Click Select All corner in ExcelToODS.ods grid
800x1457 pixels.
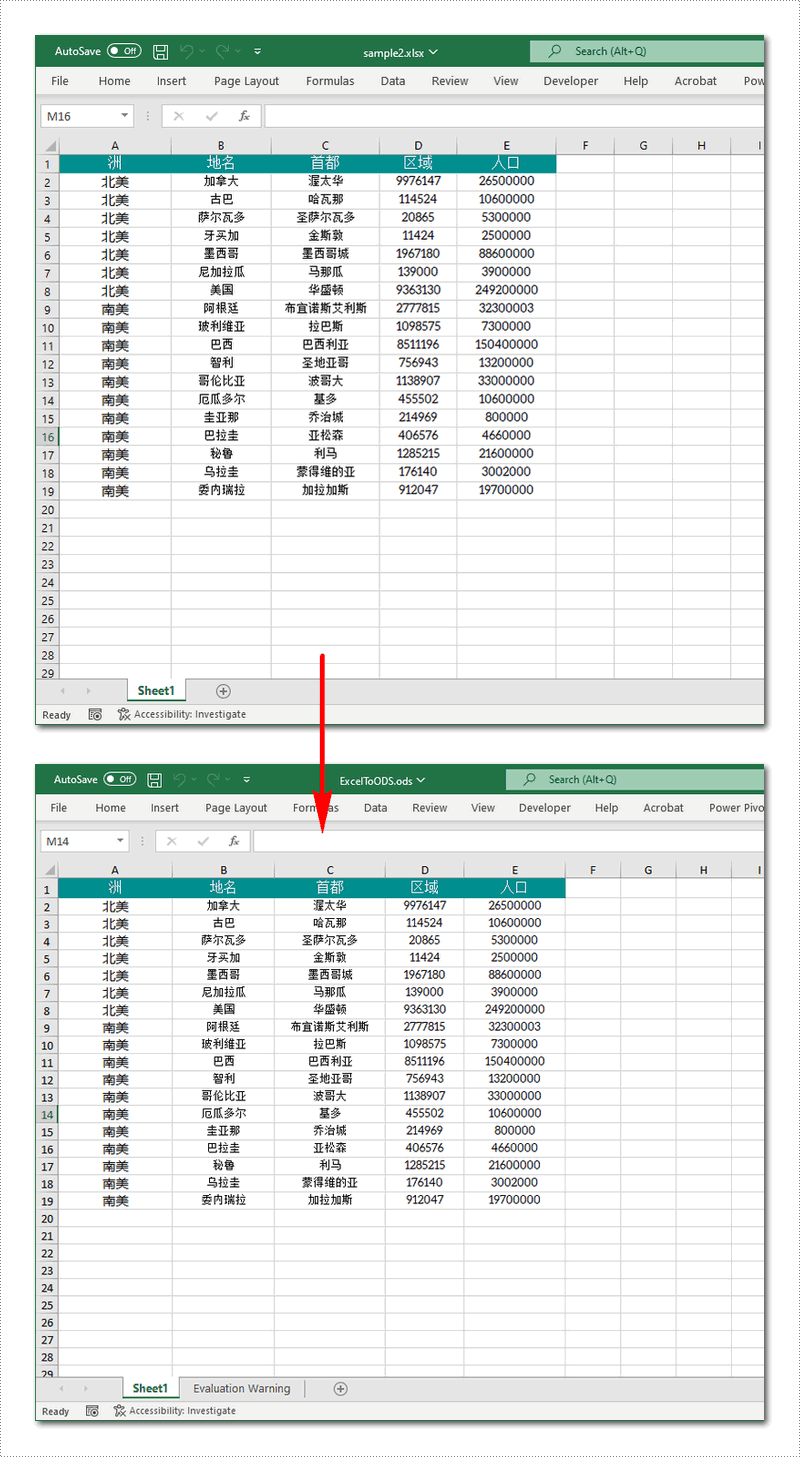coord(47,870)
